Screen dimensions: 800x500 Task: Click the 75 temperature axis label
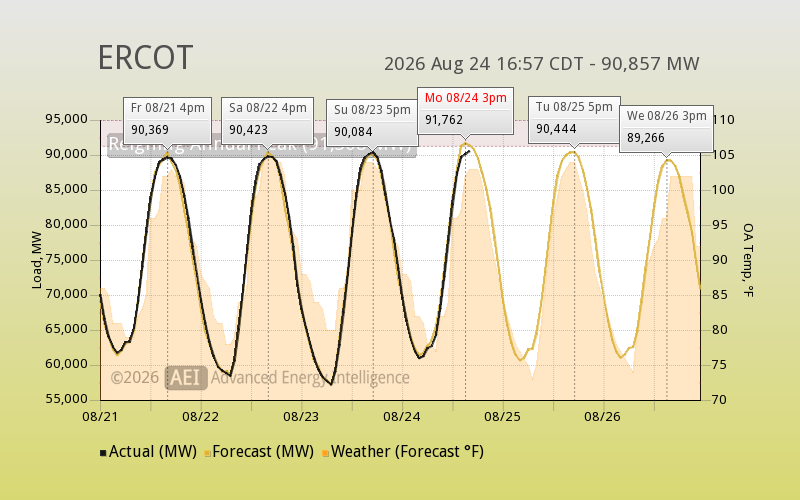(720, 365)
